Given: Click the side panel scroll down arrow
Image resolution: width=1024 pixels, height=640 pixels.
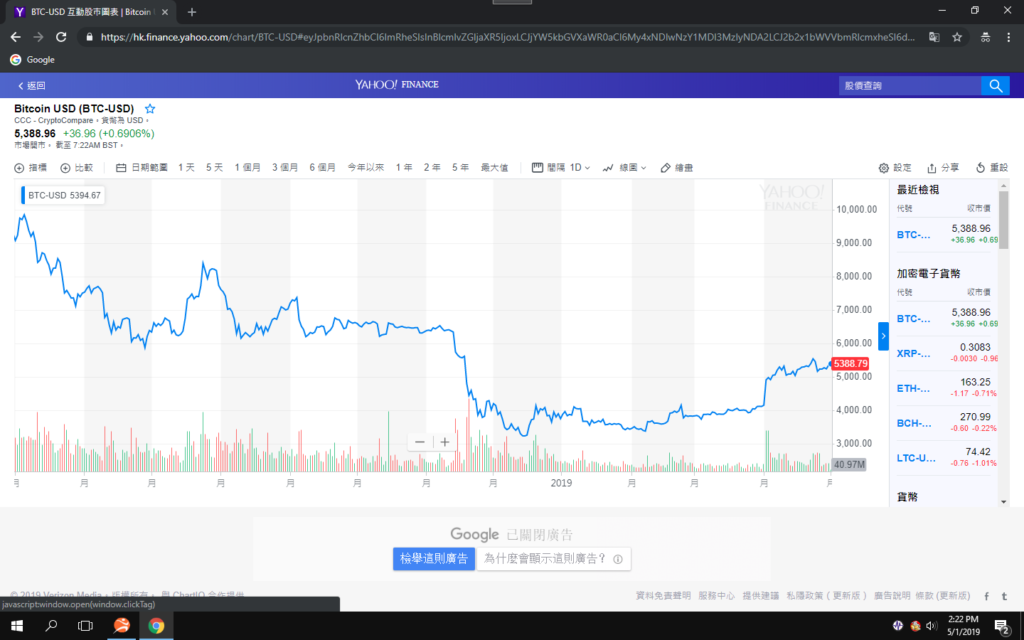Looking at the screenshot, I should 1004,502.
